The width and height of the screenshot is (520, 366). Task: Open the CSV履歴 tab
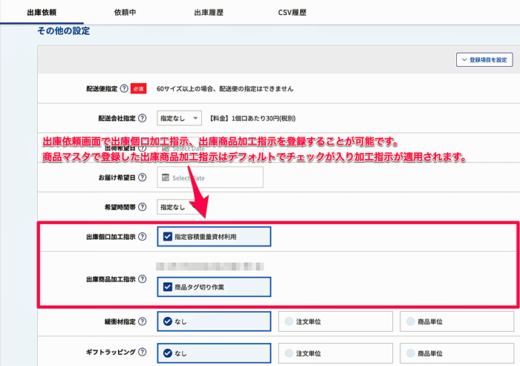(x=292, y=12)
